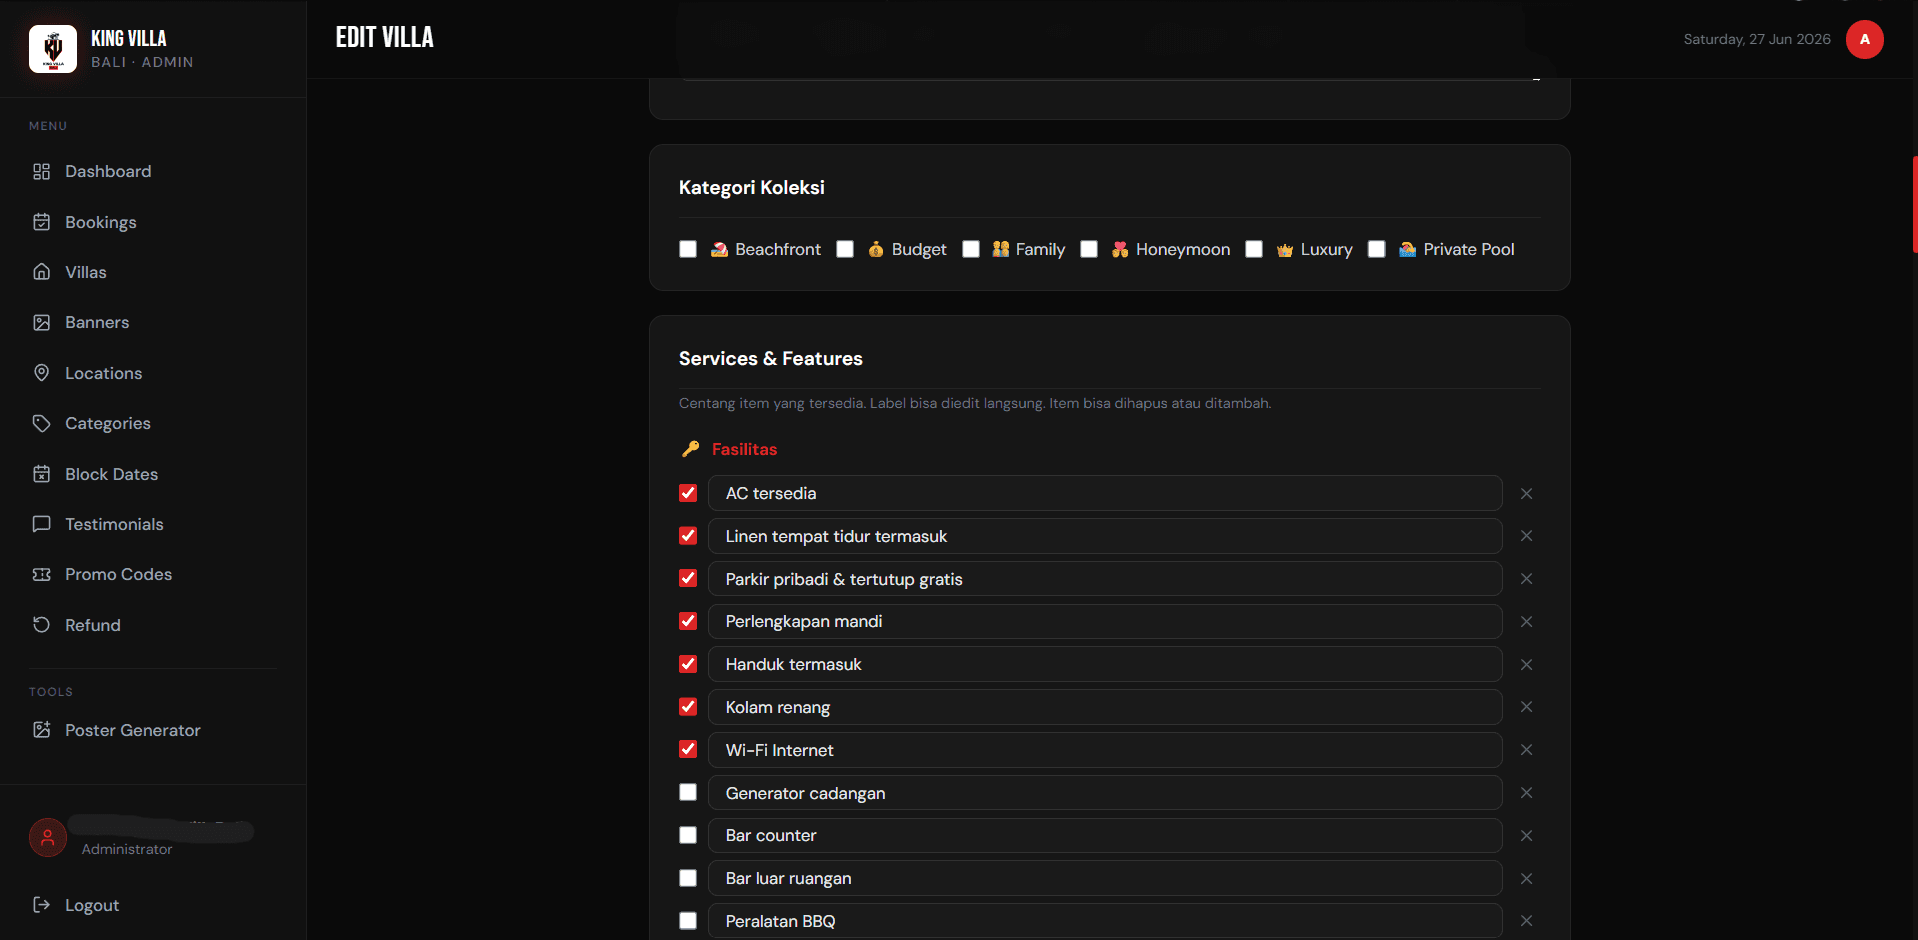The image size is (1918, 940).
Task: Click the Categories tag icon
Action: pyautogui.click(x=41, y=423)
